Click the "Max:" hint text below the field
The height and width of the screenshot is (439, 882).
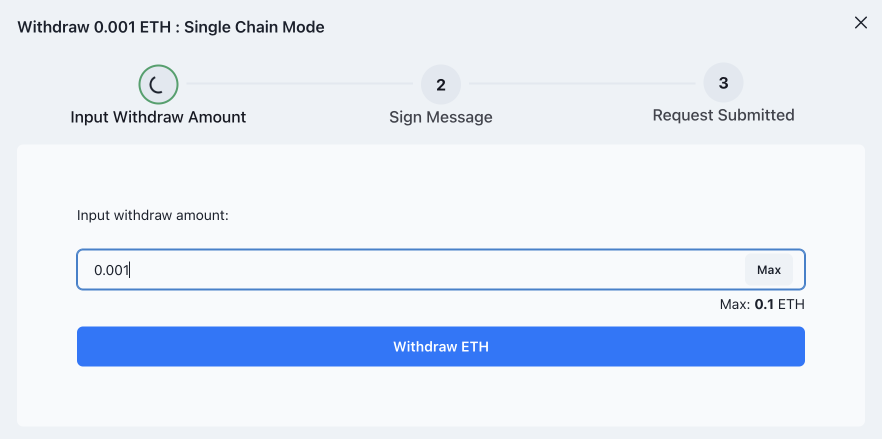pos(733,304)
